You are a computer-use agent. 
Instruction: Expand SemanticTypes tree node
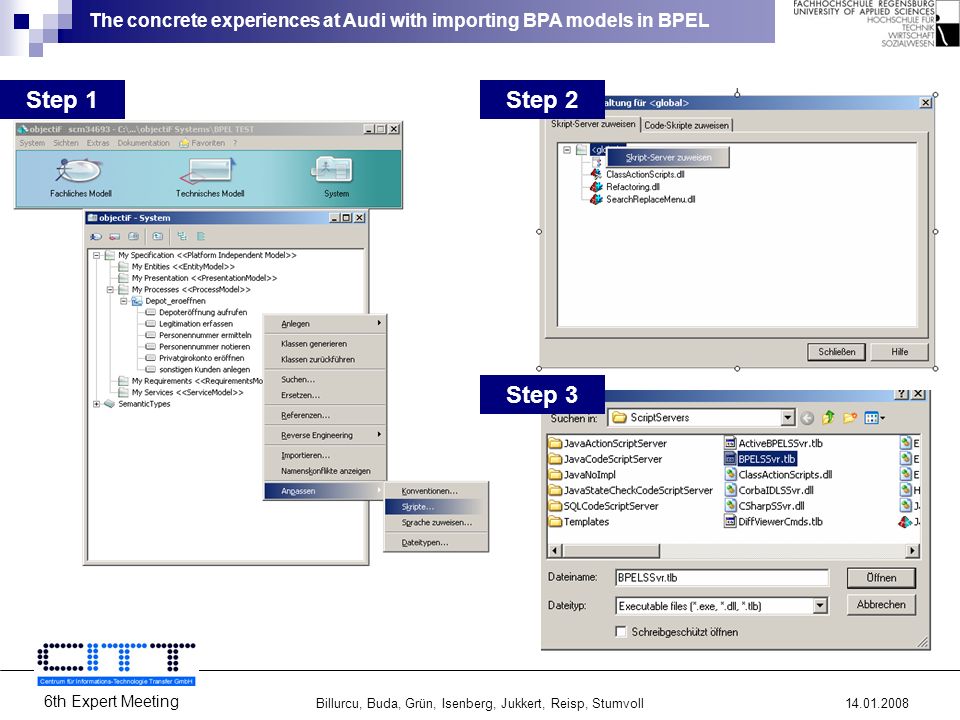coord(97,404)
